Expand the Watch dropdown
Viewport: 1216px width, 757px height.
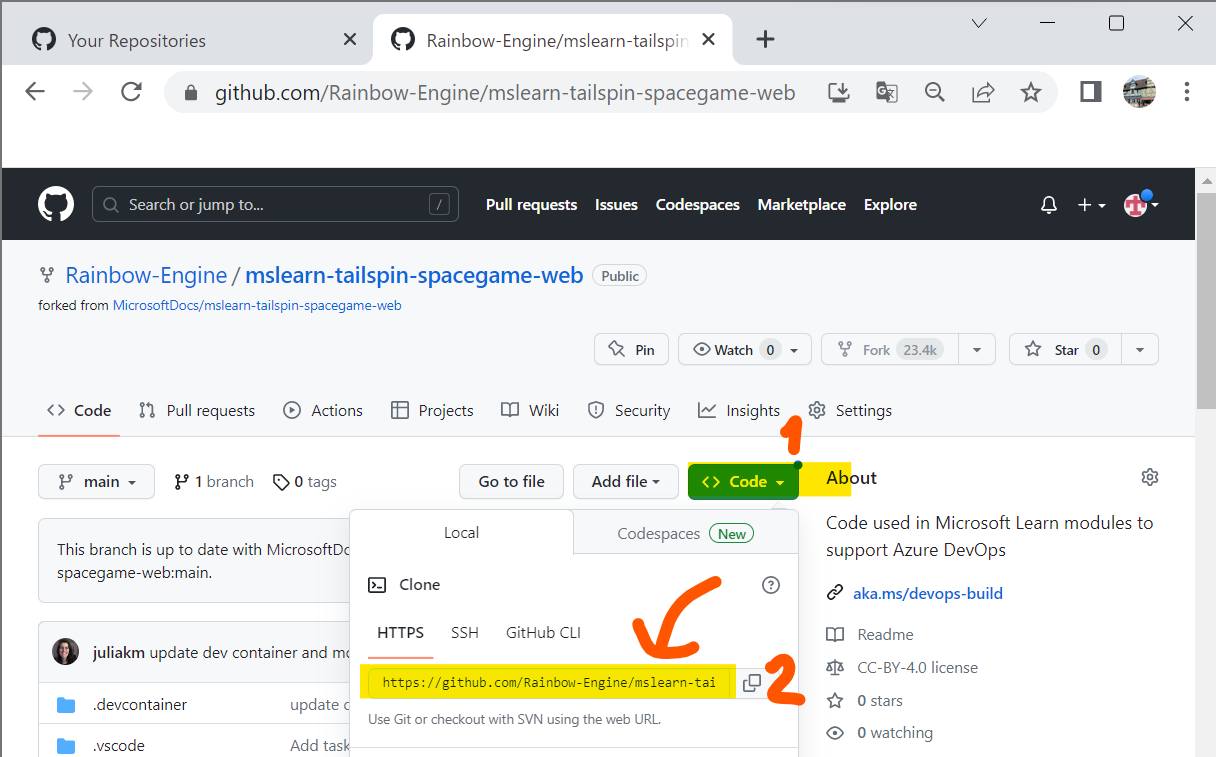tap(744, 350)
